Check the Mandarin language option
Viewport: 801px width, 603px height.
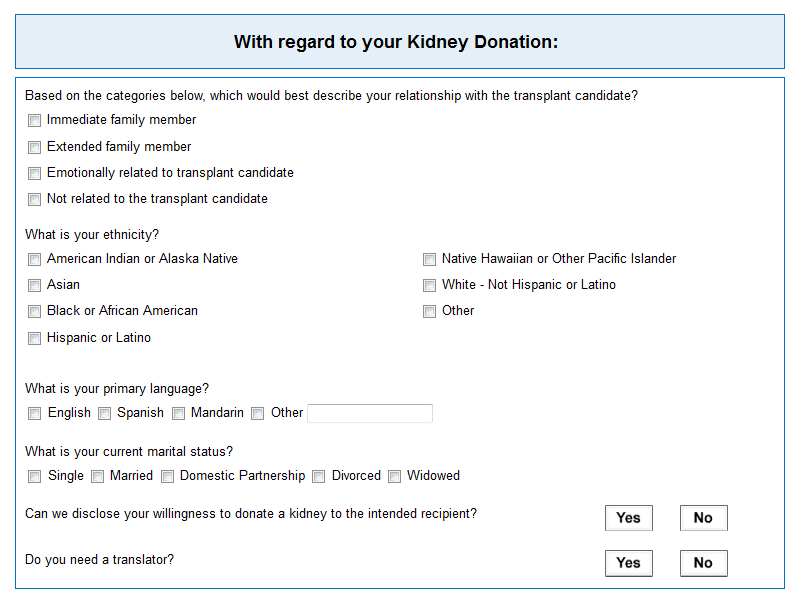pyautogui.click(x=178, y=413)
